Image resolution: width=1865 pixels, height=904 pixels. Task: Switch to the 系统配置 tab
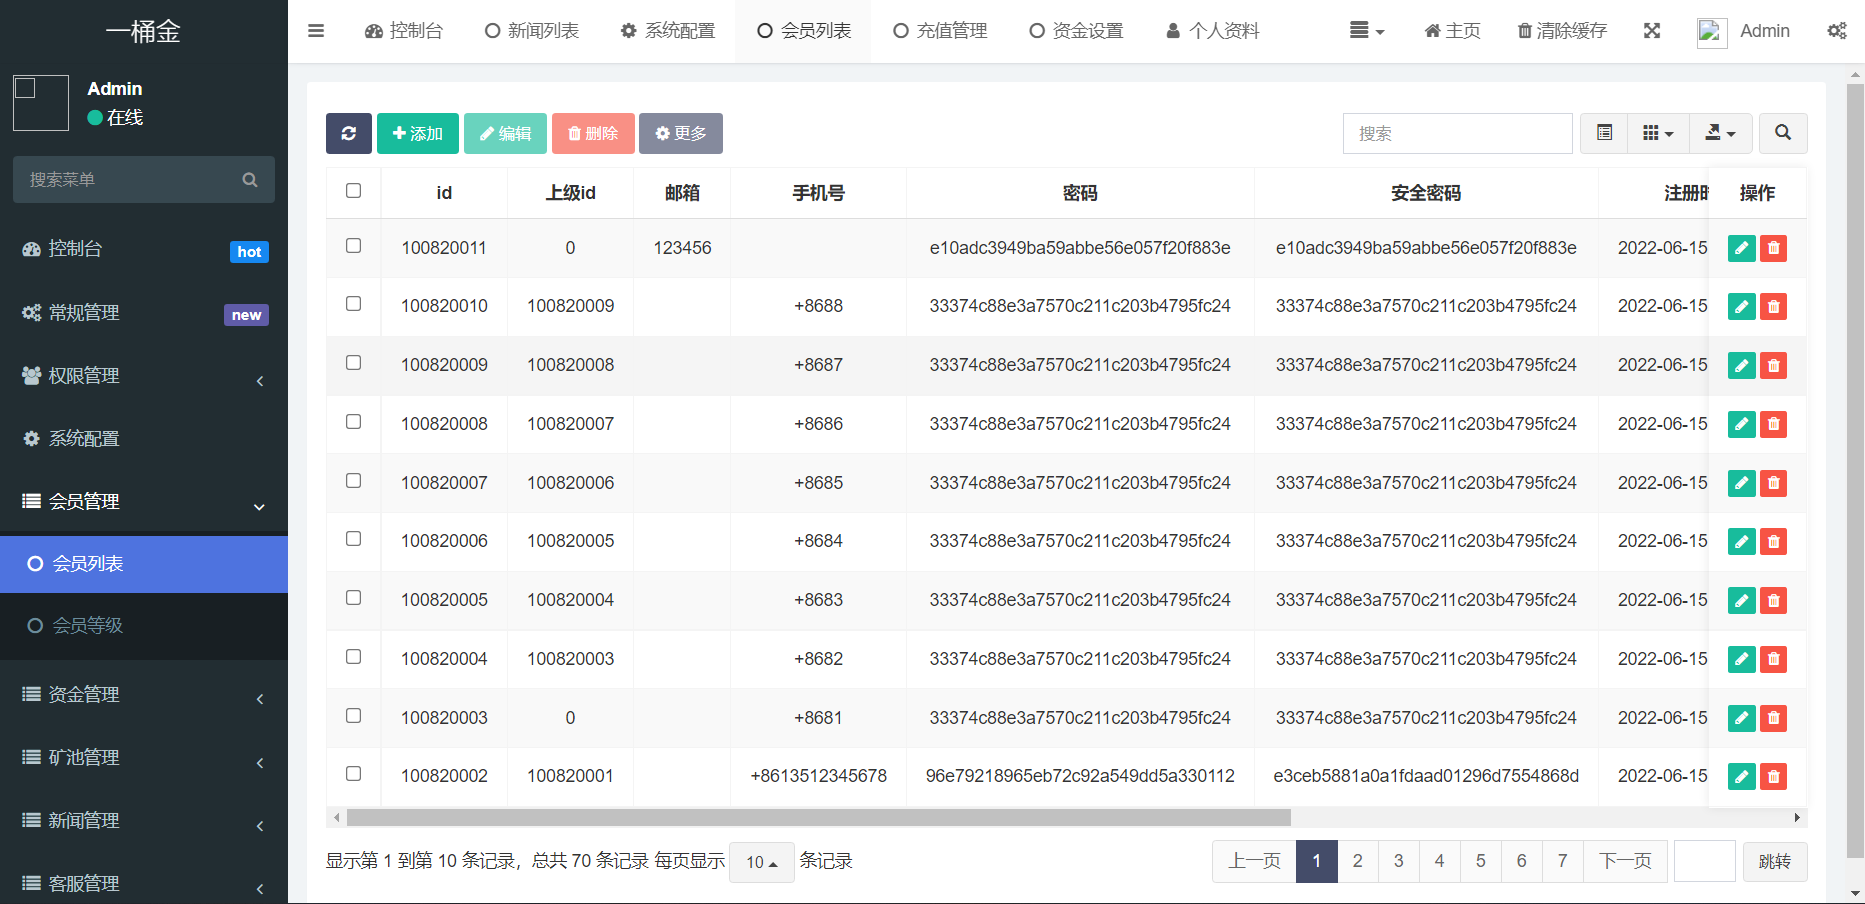(x=668, y=31)
